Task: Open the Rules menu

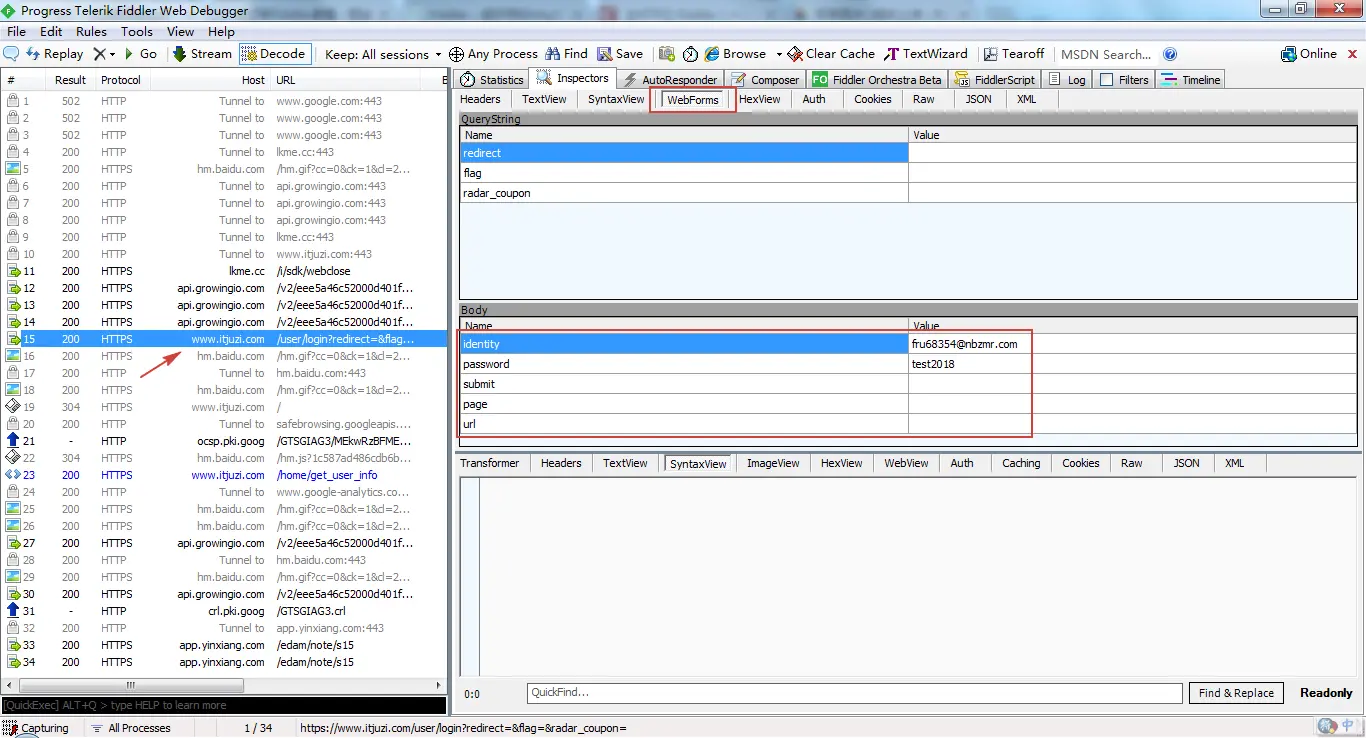Action: 91,32
